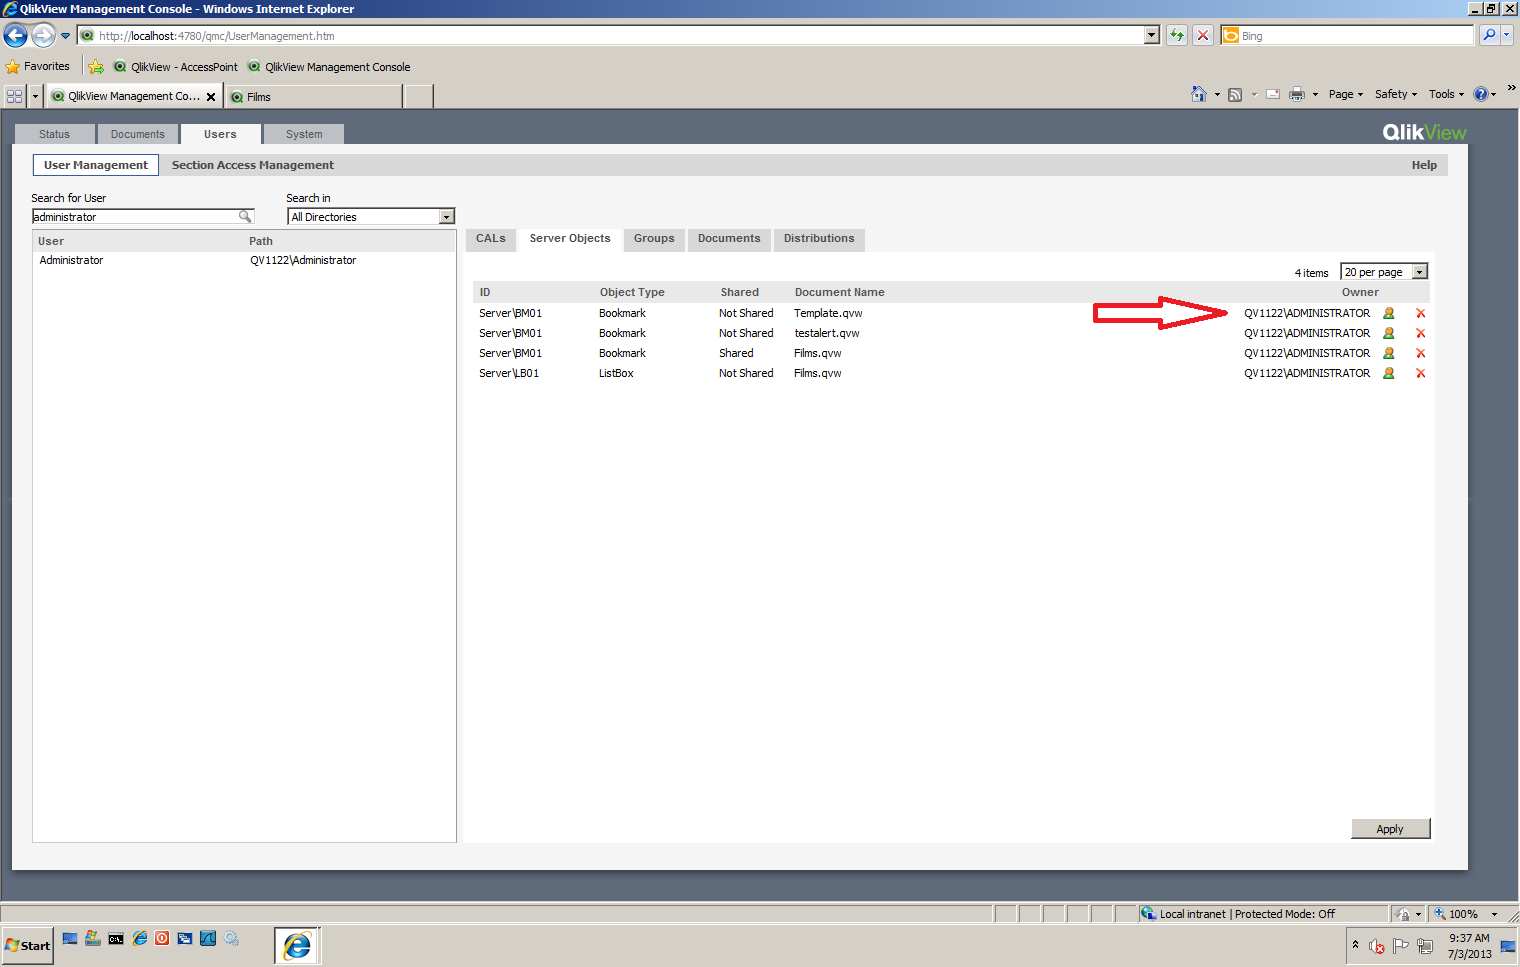Open the Distributions tab
This screenshot has width=1520, height=967.
[x=819, y=239]
